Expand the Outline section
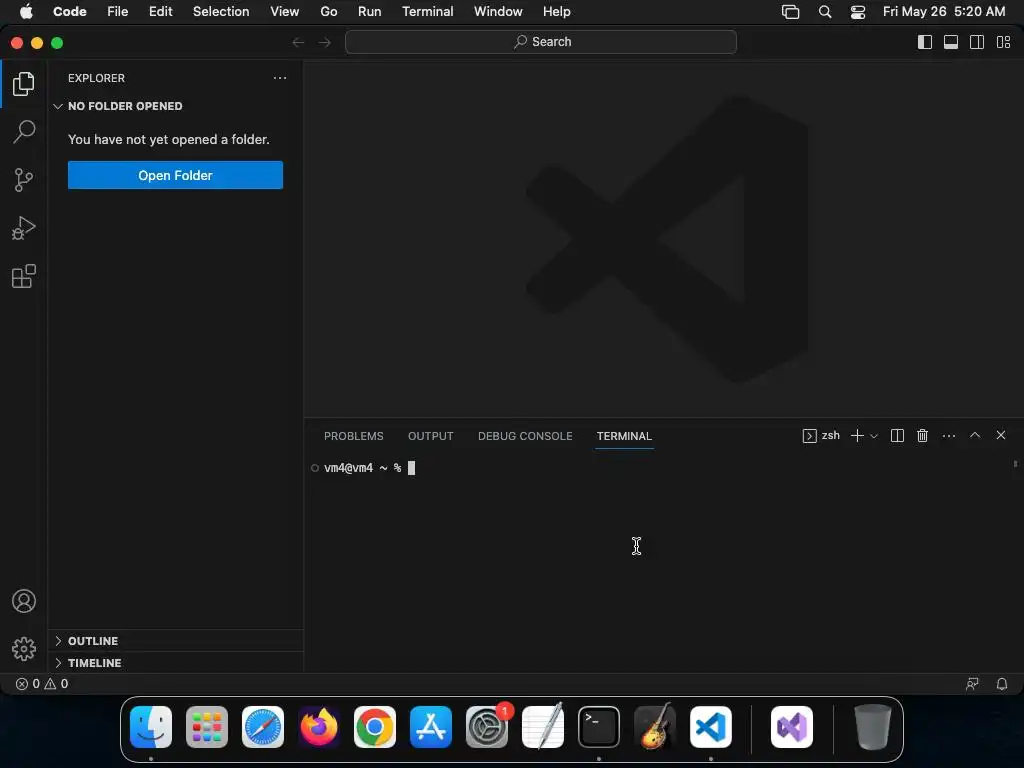The image size is (1024, 768). tap(176, 641)
